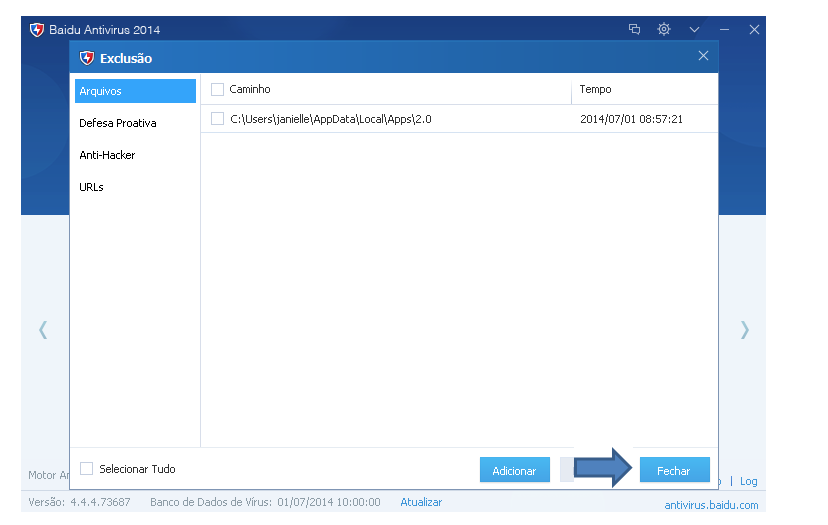The image size is (828, 525).
Task: Minimize the Baidu Antivirus main window
Action: 724,30
